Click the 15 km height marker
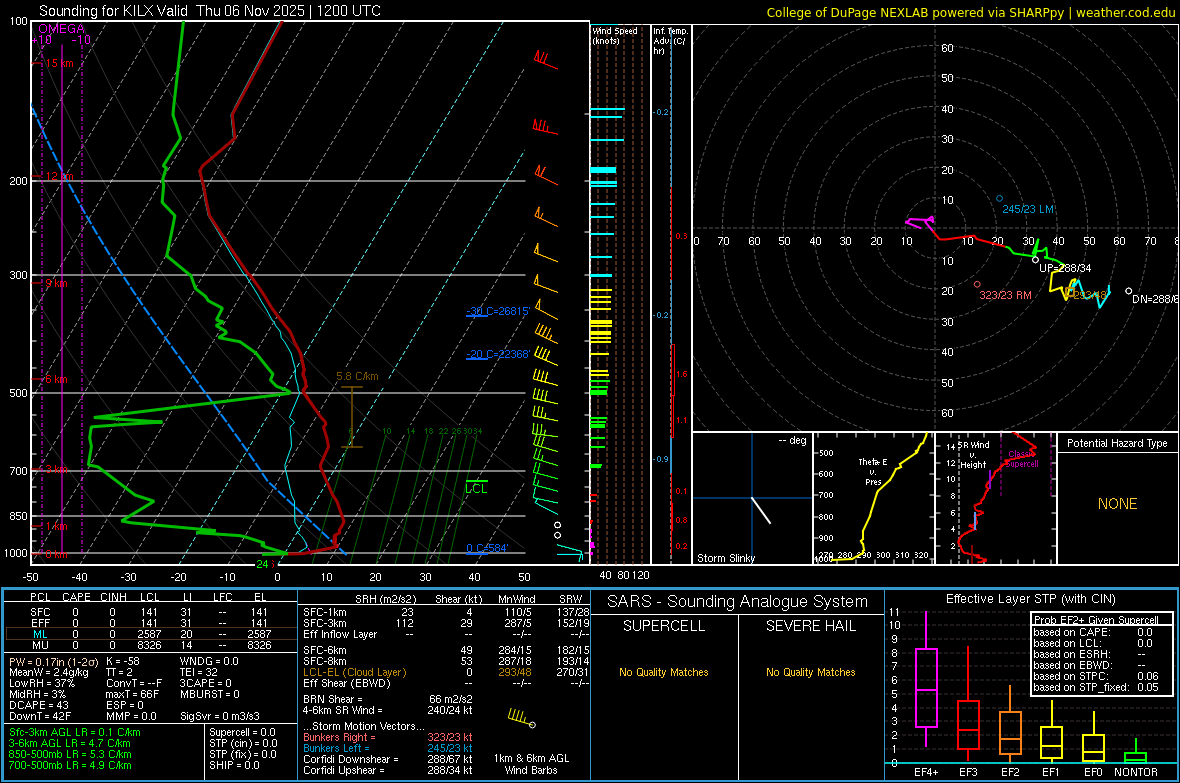Image resolution: width=1180 pixels, height=783 pixels. [59, 63]
